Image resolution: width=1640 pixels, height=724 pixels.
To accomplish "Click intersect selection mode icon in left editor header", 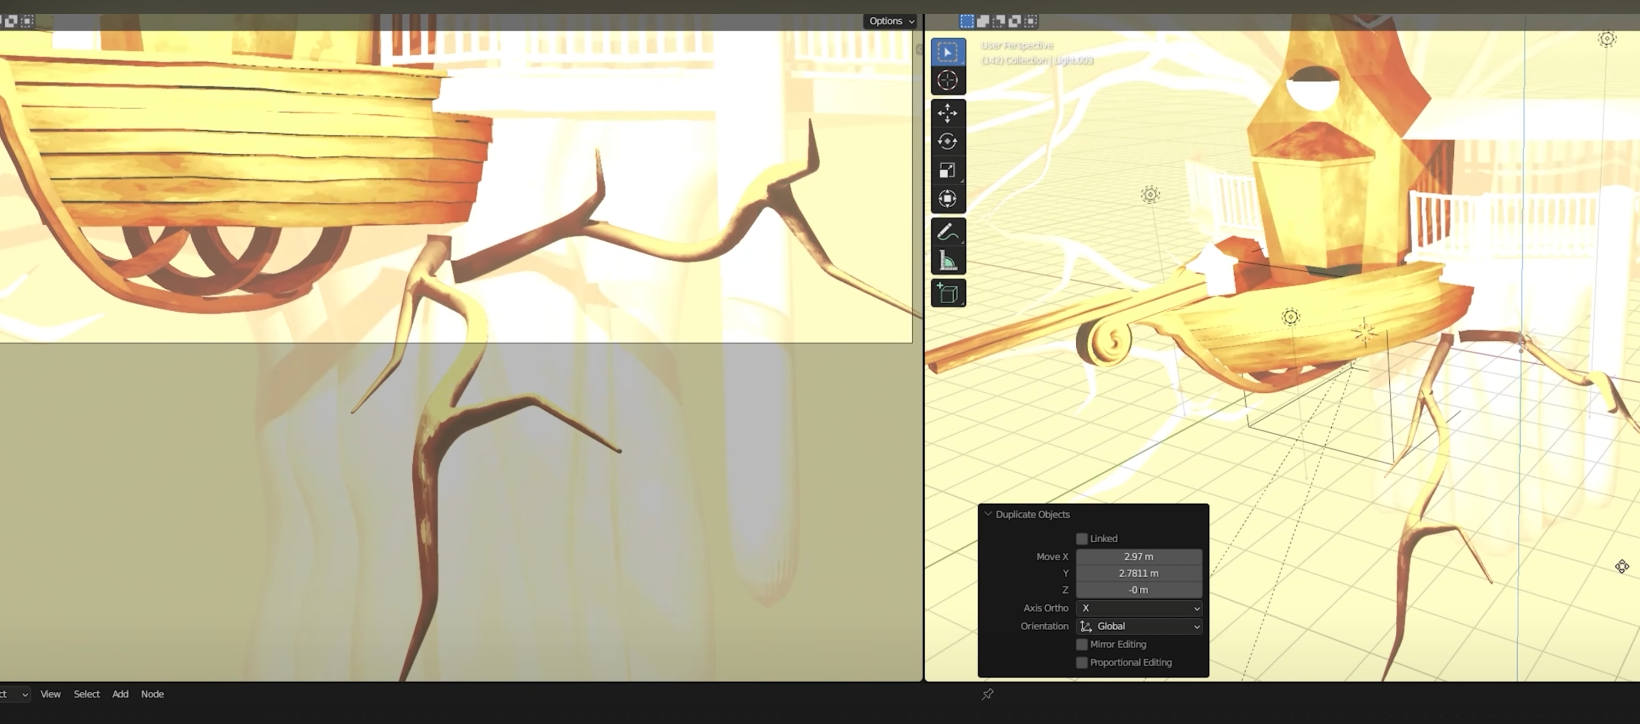I will click(27, 21).
